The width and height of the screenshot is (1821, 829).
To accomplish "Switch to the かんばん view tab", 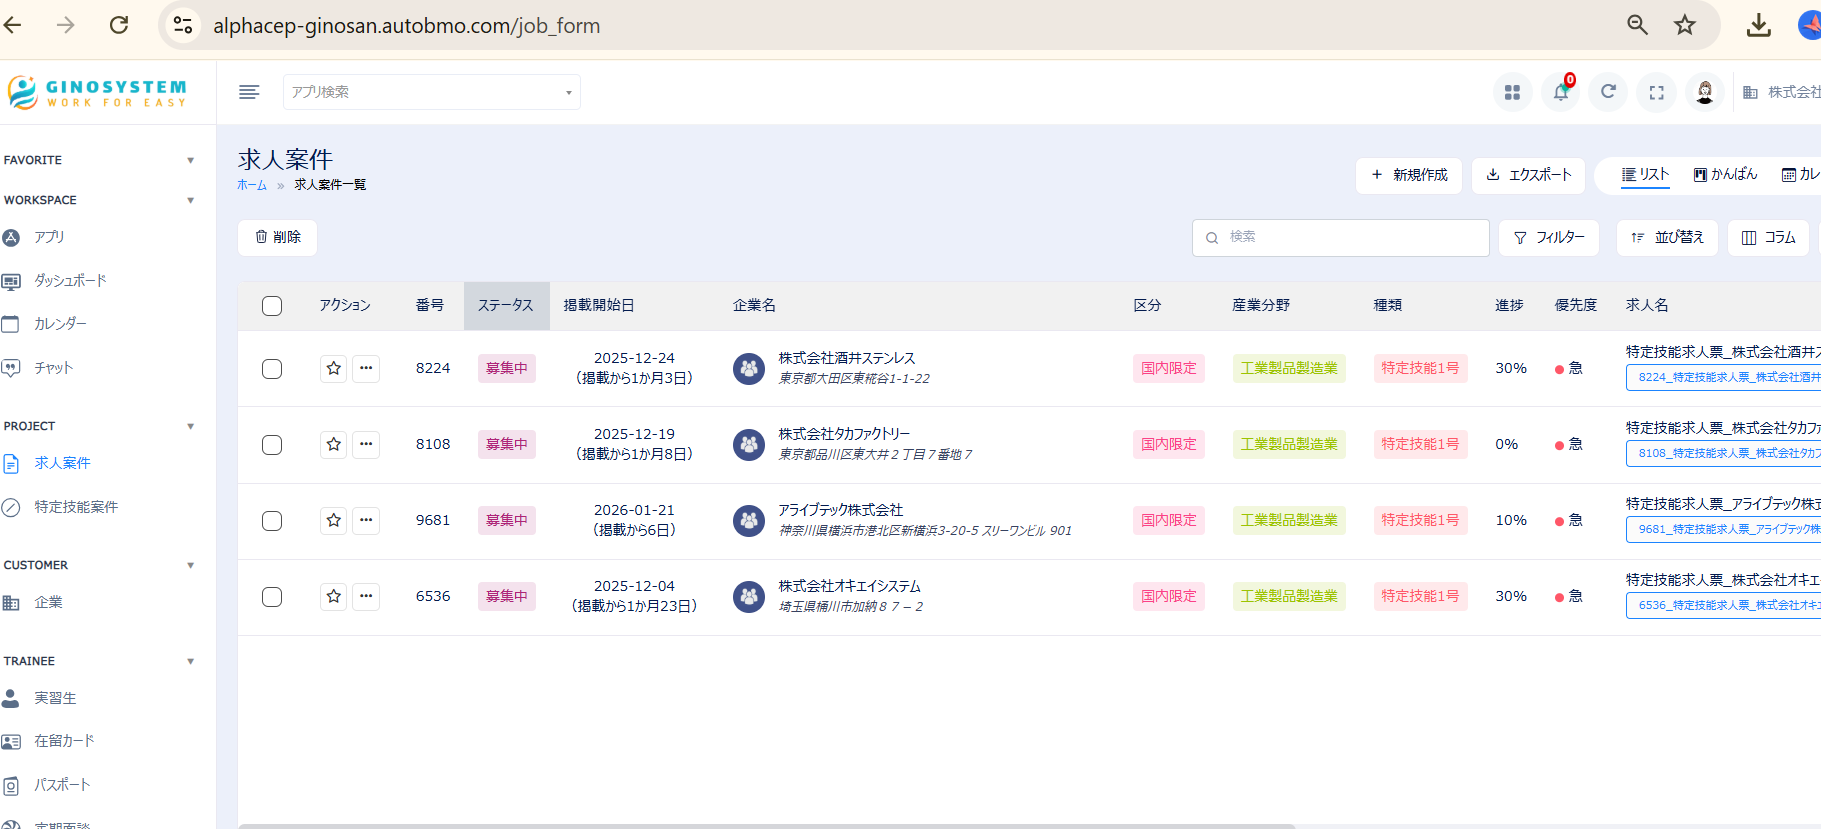I will (x=1725, y=174).
